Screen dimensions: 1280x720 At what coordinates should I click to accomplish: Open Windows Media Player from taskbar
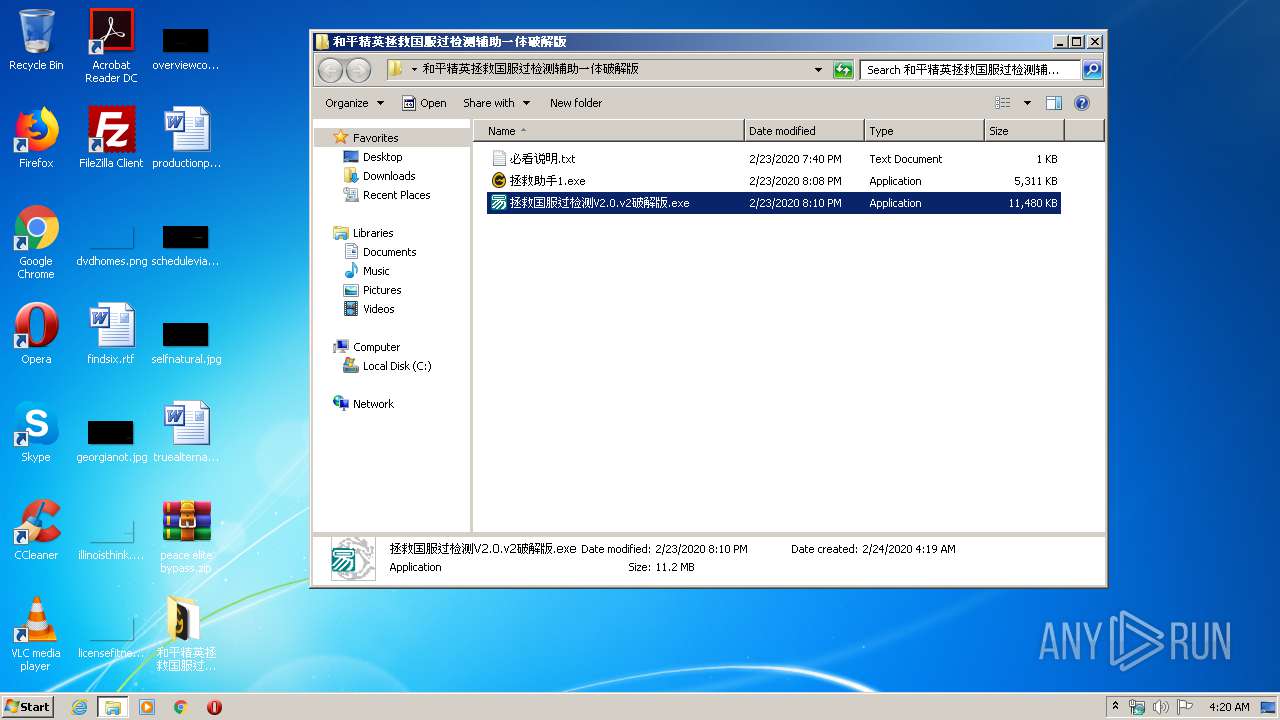(147, 707)
